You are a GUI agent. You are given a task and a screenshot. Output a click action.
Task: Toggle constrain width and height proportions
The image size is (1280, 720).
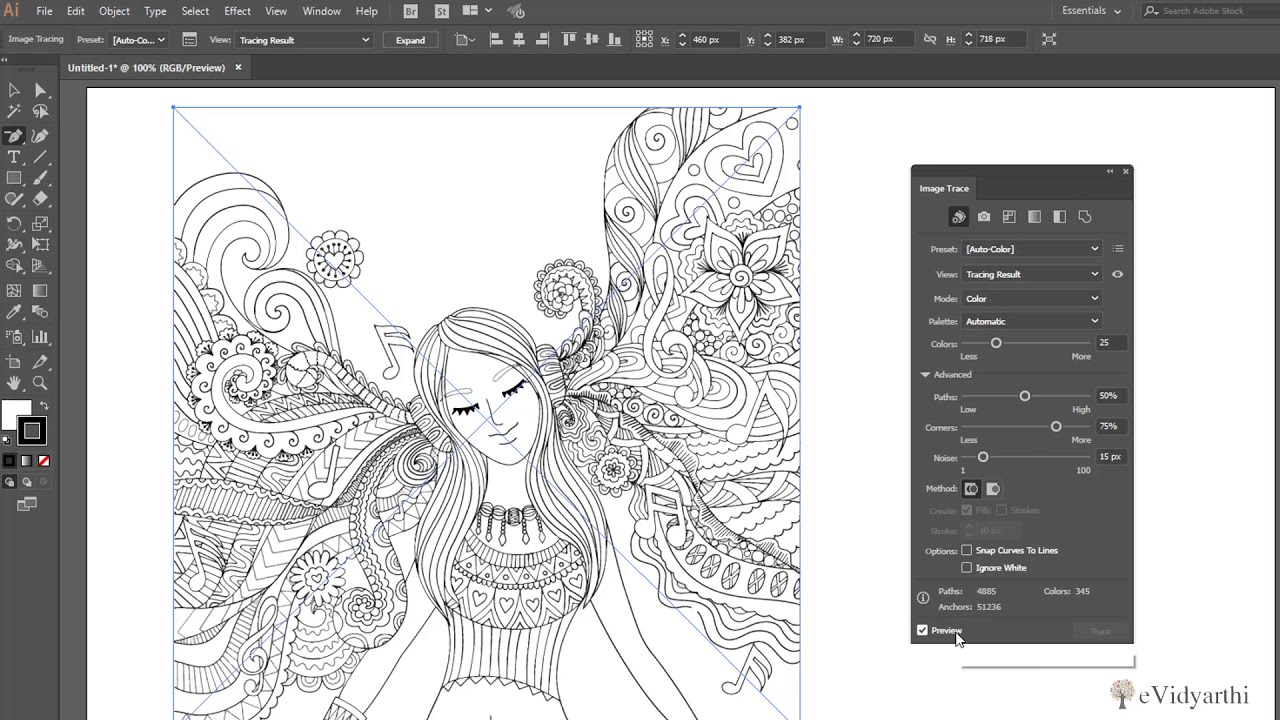click(930, 39)
